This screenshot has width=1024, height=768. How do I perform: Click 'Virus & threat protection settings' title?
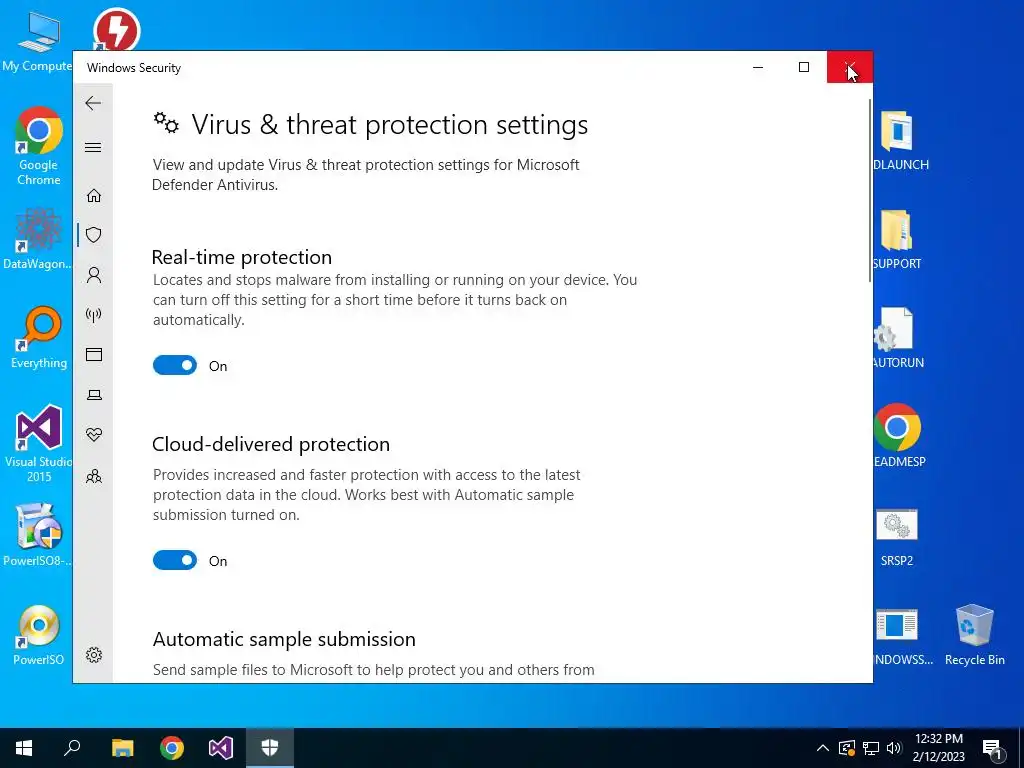[390, 125]
